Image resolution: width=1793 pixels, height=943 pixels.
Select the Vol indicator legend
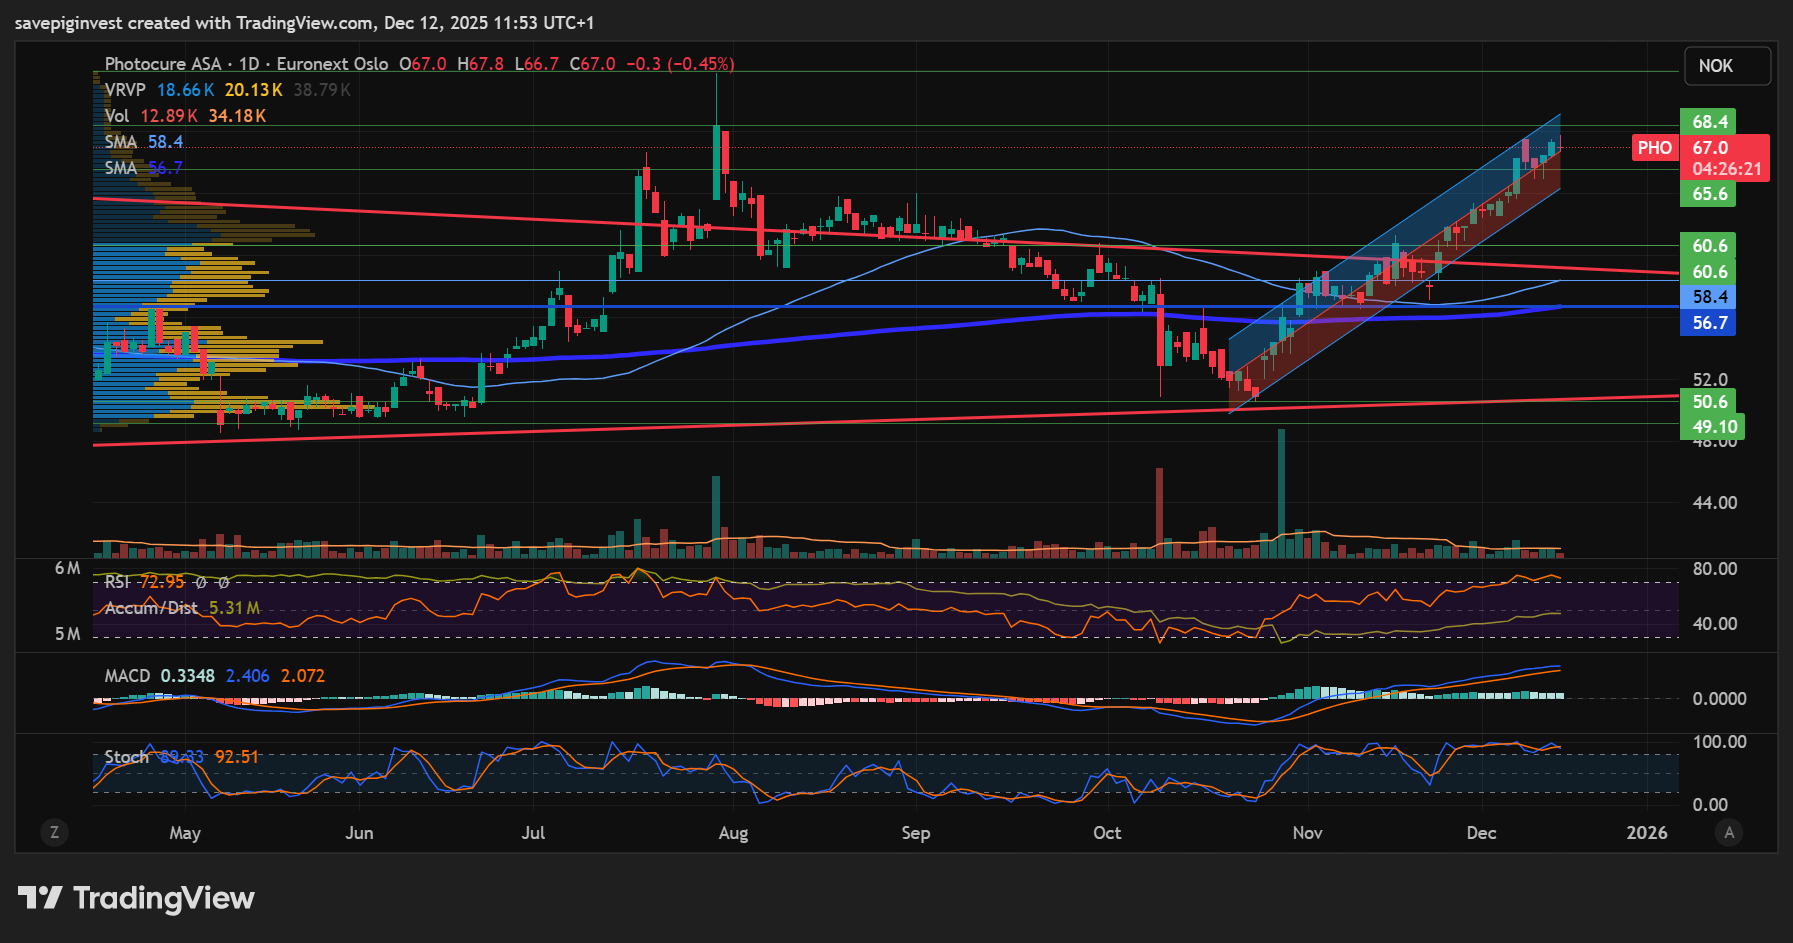[117, 116]
